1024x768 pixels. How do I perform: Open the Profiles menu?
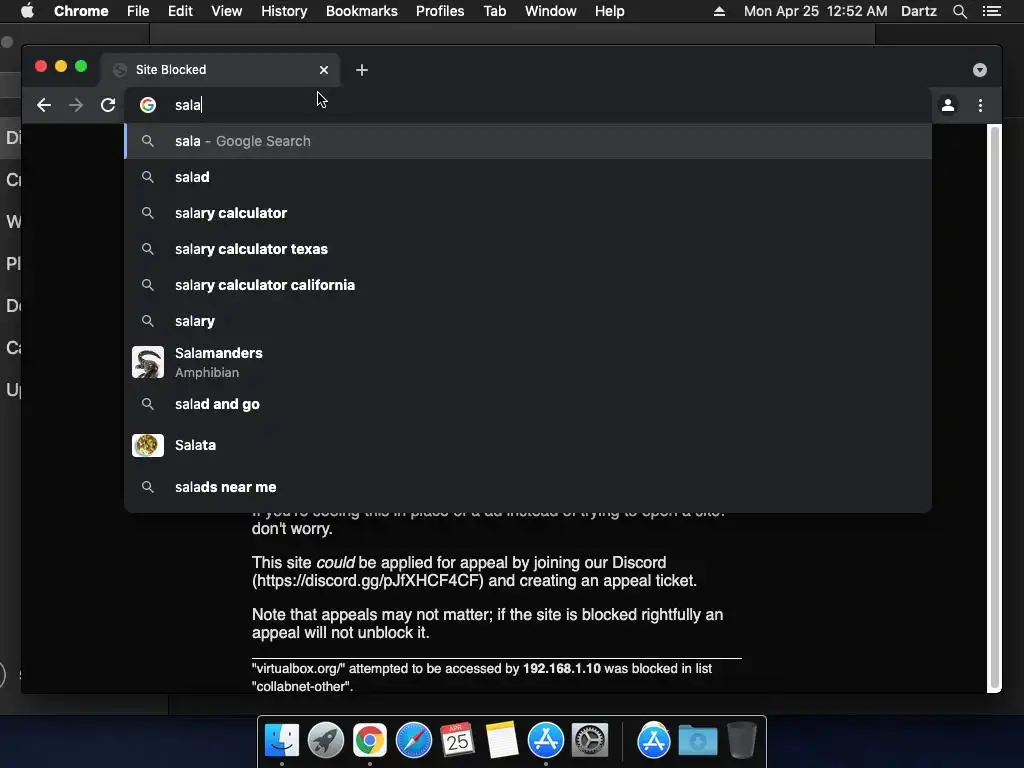(x=440, y=11)
